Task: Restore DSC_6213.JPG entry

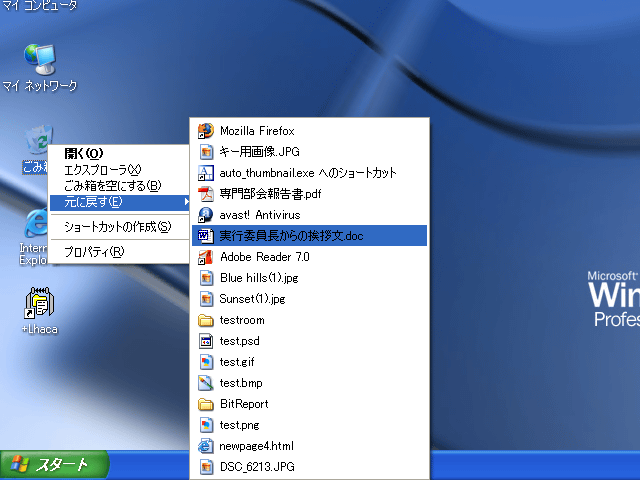Action: [309, 467]
